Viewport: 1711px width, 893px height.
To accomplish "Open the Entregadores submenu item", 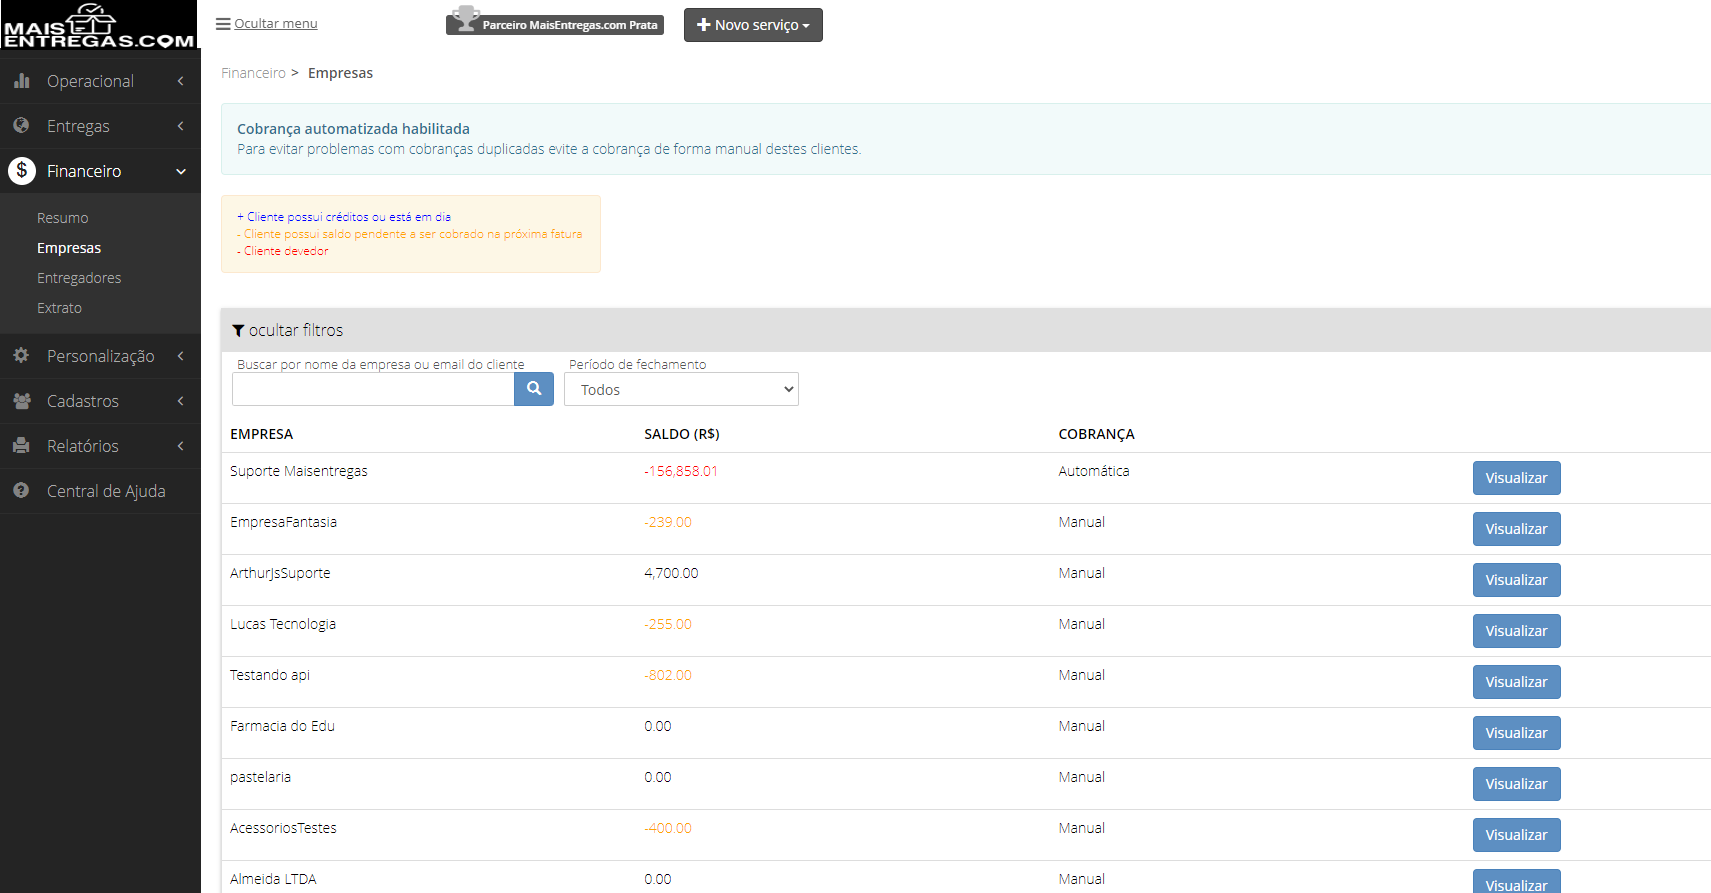I will coord(79,278).
